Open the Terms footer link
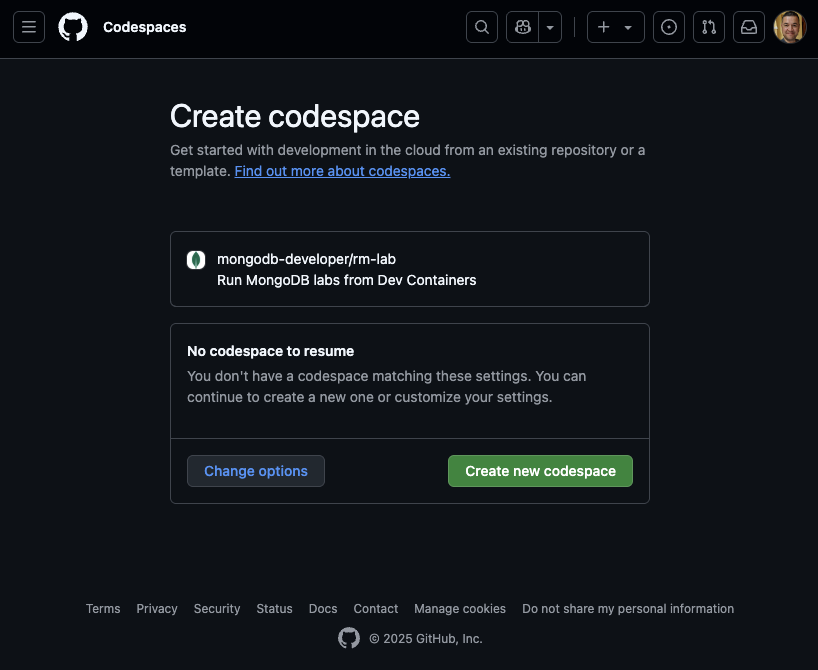 coord(103,609)
